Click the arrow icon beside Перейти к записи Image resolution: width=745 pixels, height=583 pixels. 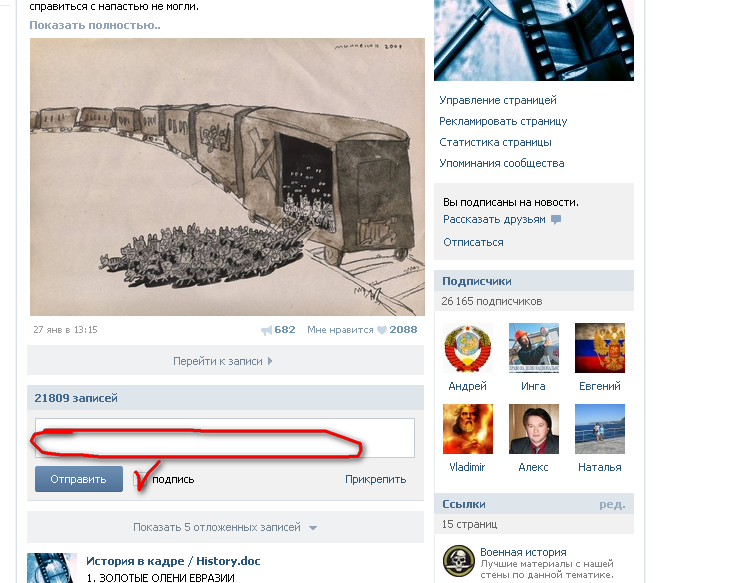tap(270, 361)
